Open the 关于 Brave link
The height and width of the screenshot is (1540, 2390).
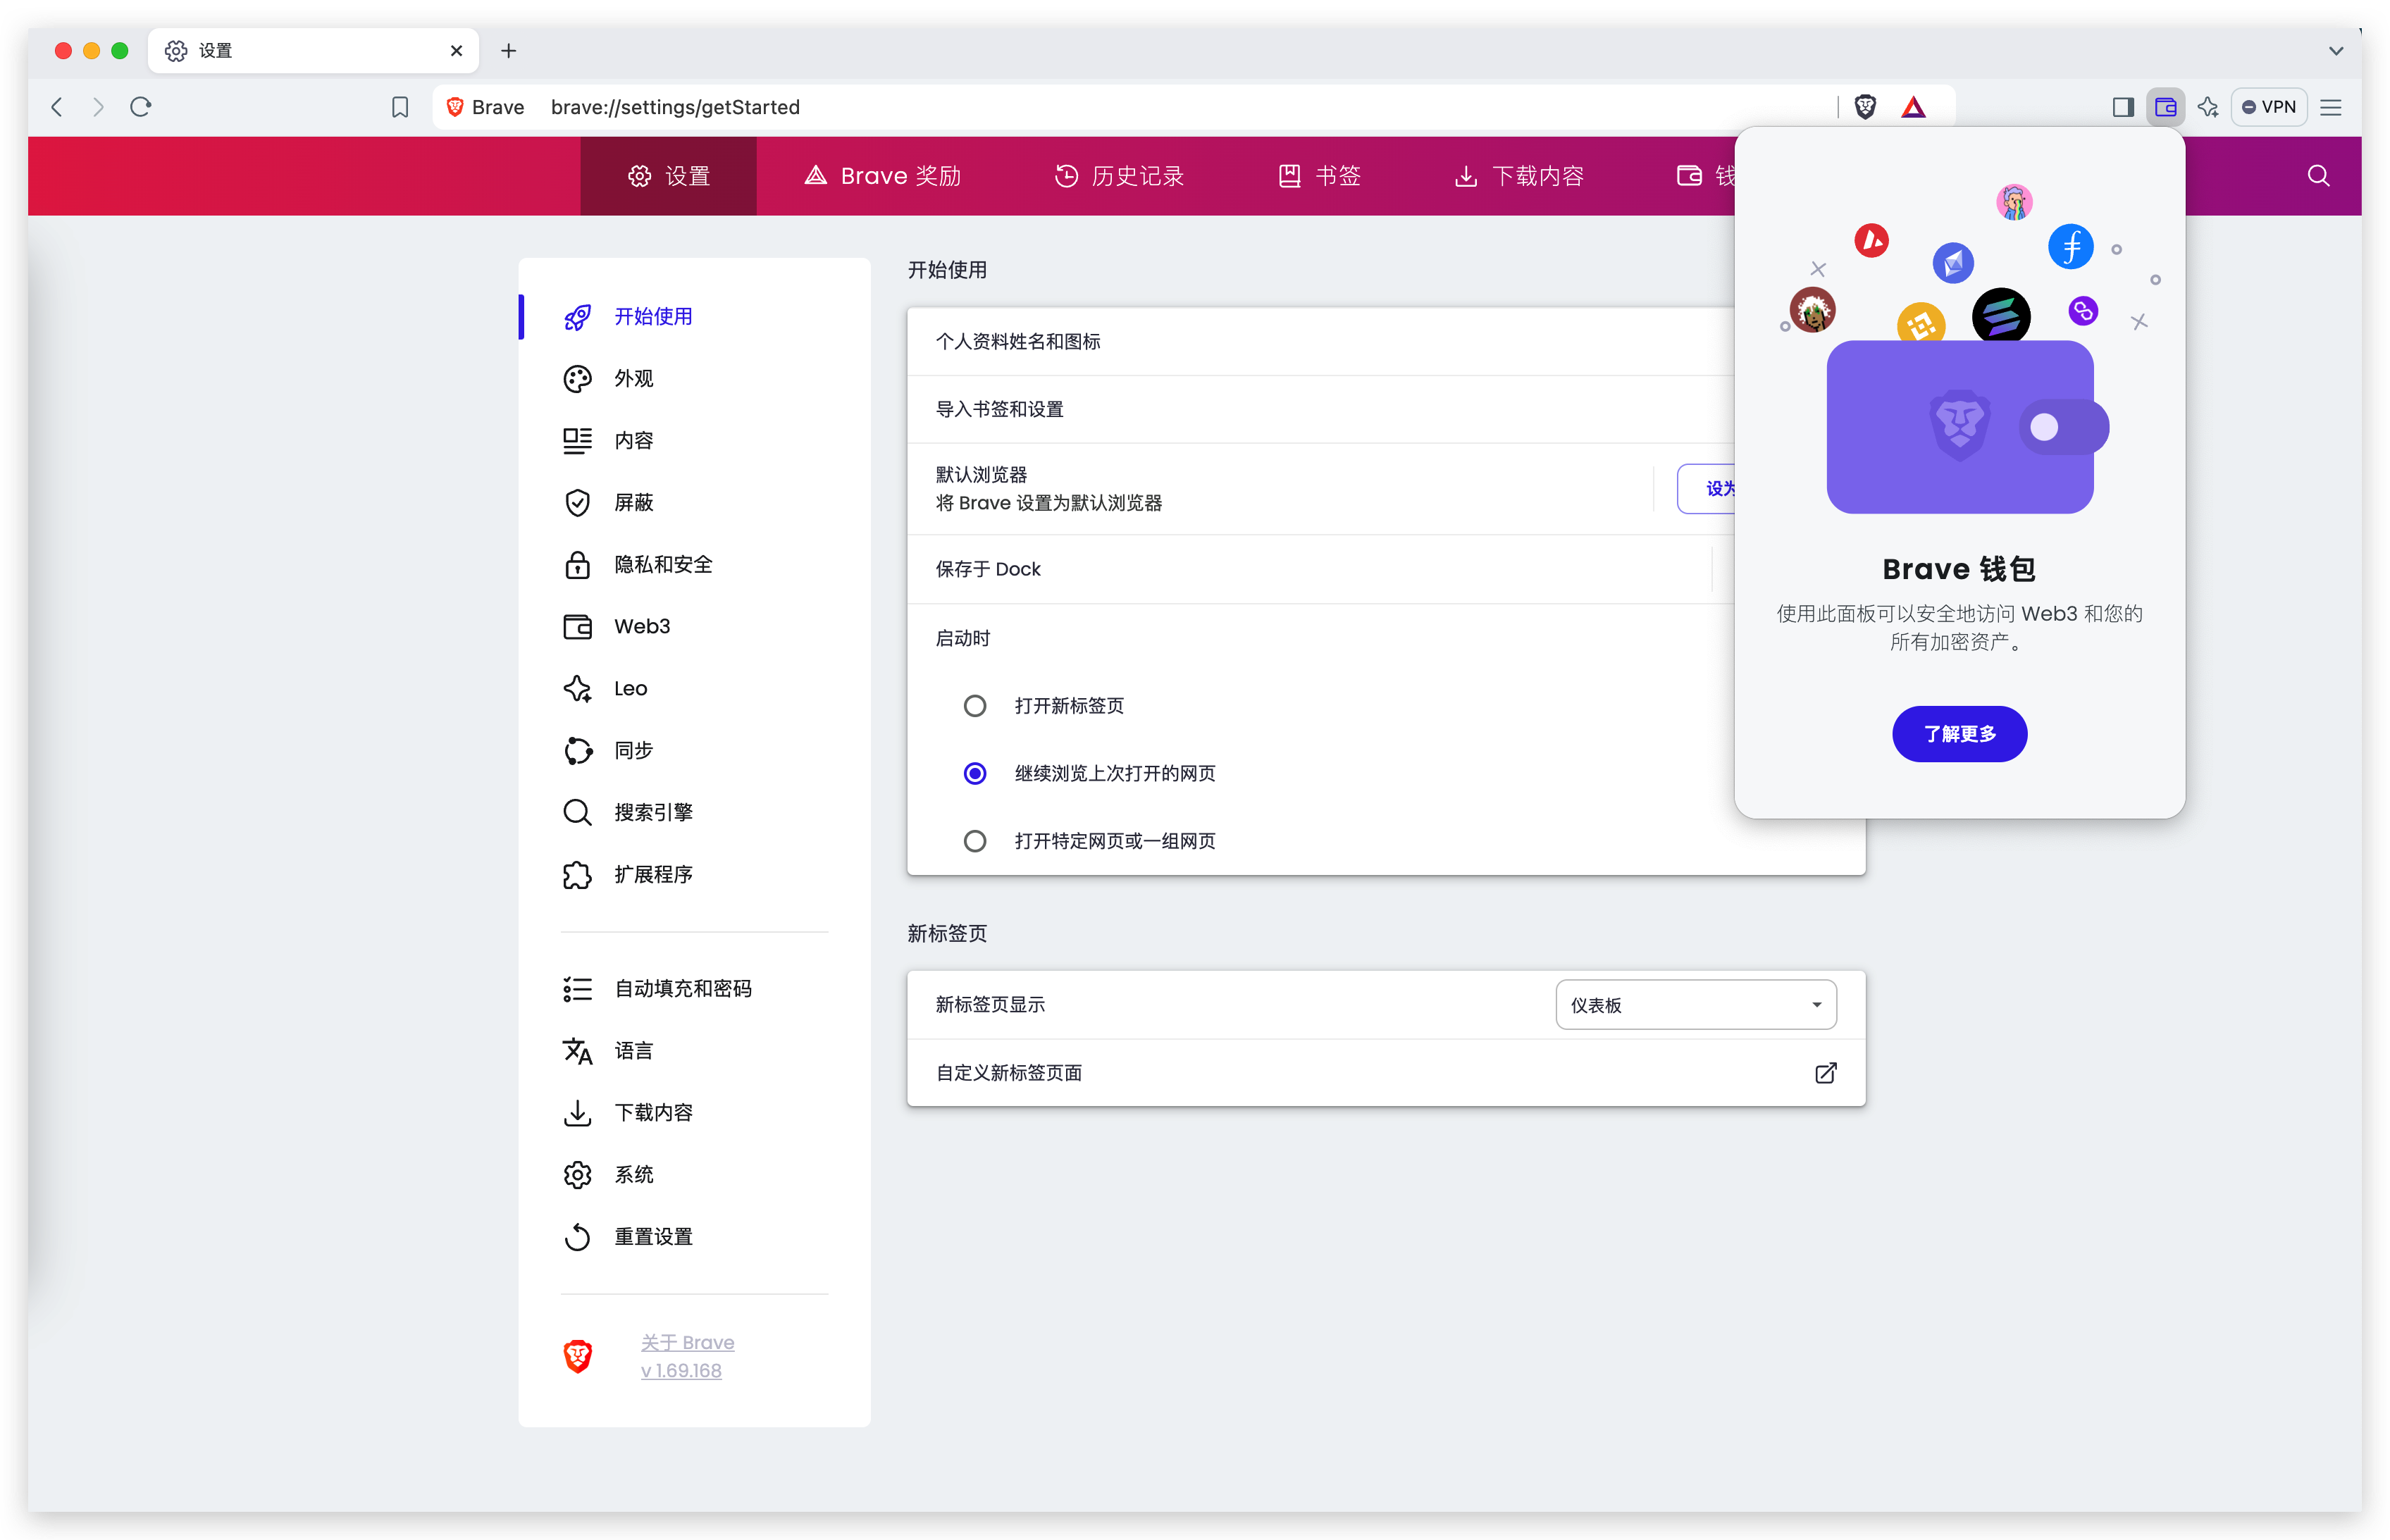click(x=688, y=1342)
